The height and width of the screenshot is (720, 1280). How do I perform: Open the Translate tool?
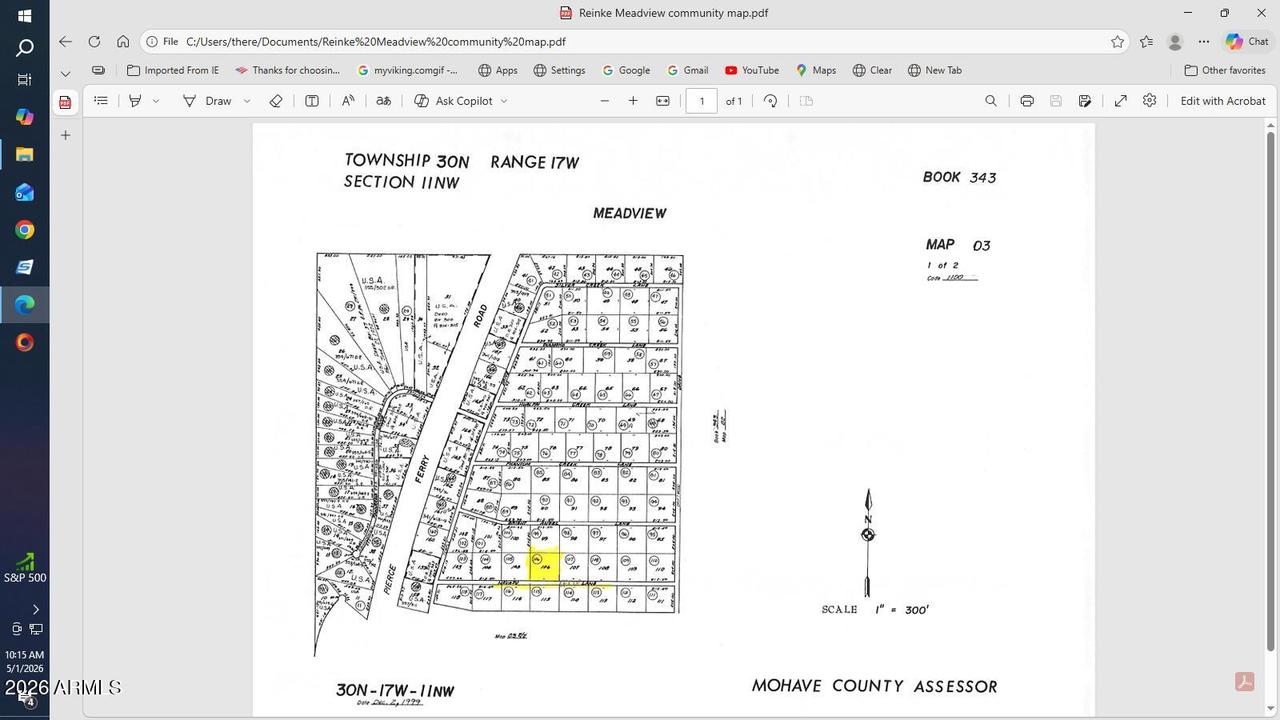tap(383, 101)
